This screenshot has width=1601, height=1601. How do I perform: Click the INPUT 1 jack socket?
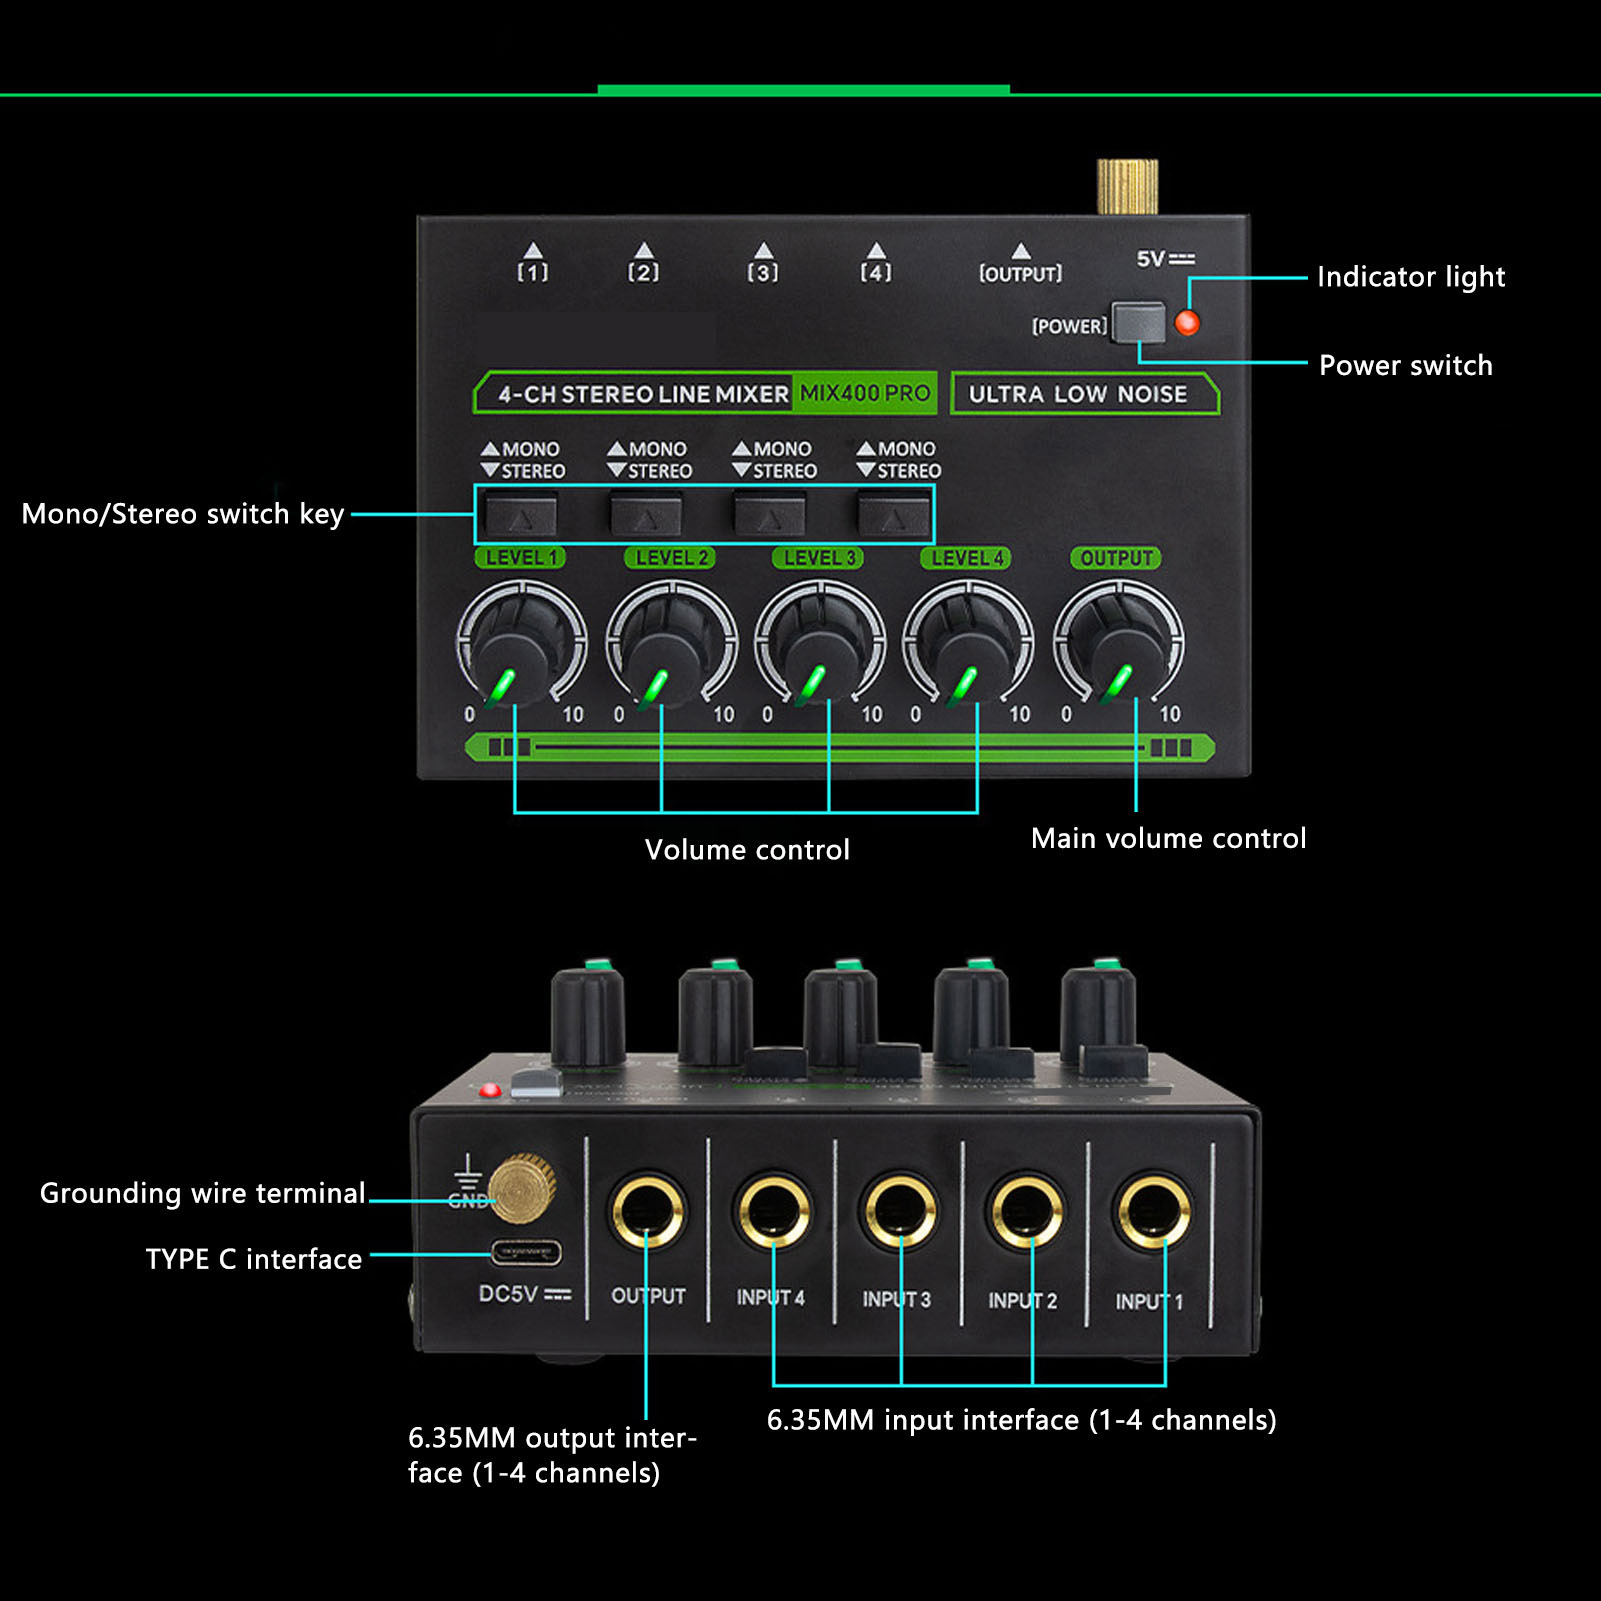coord(1153,1210)
